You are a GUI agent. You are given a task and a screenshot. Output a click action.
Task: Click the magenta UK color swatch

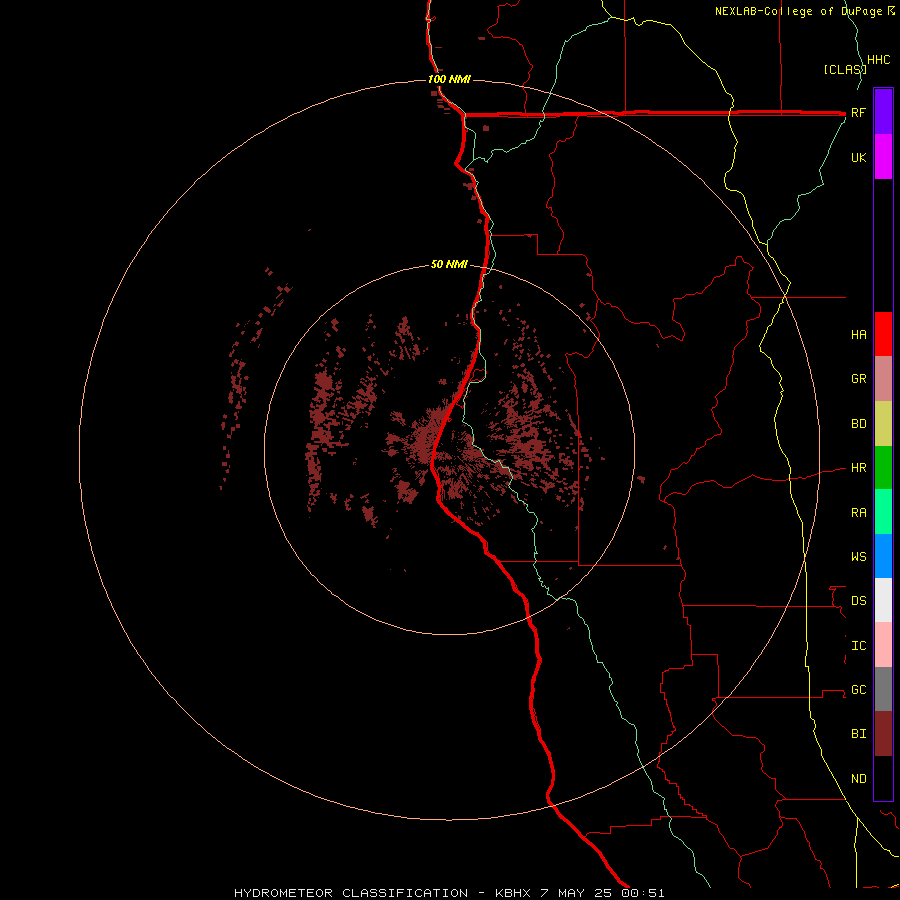(x=883, y=156)
